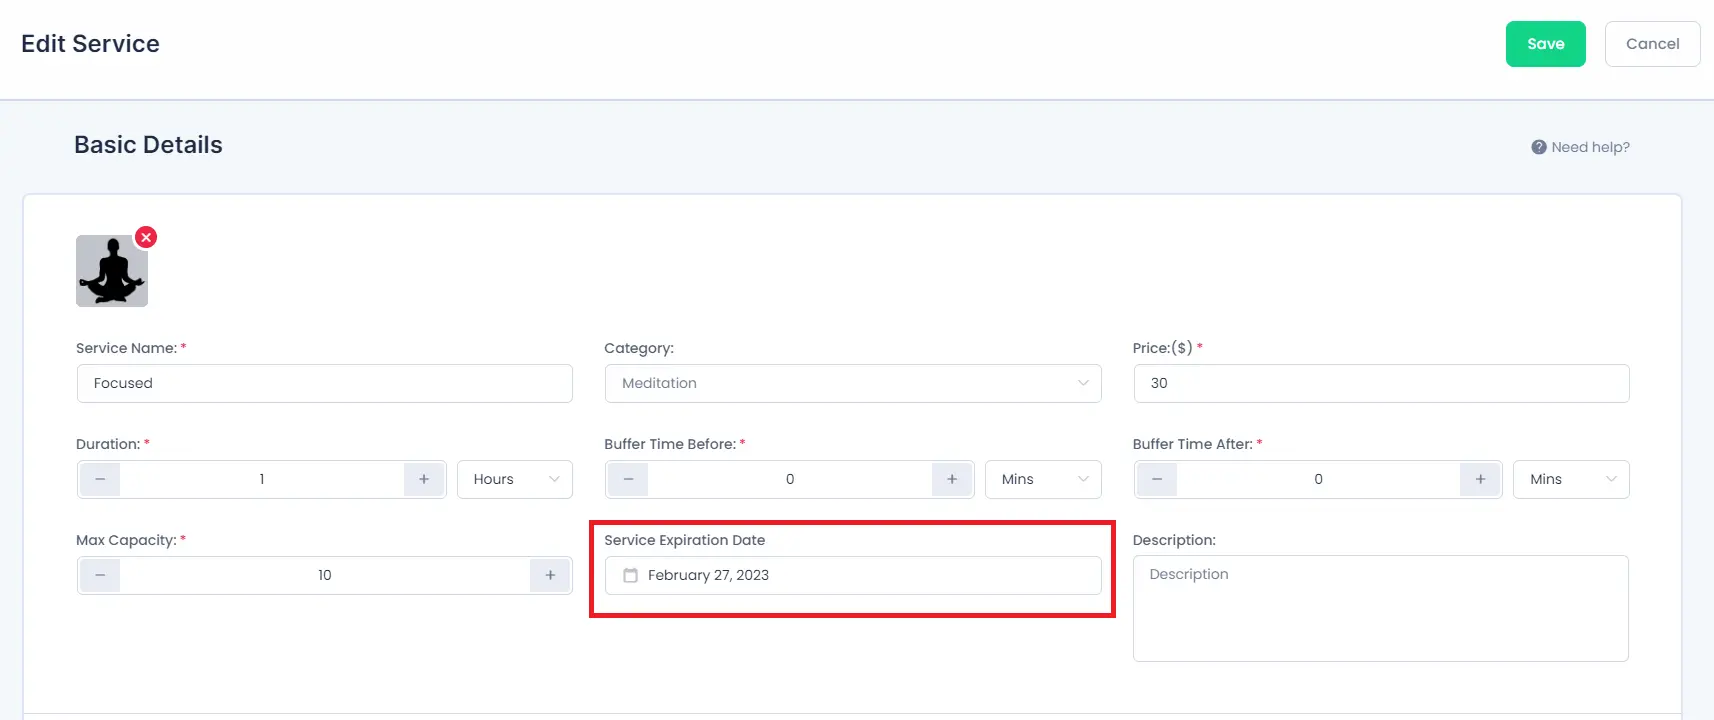Click the Max Capacity: label
The image size is (1714, 720).
click(x=126, y=540)
